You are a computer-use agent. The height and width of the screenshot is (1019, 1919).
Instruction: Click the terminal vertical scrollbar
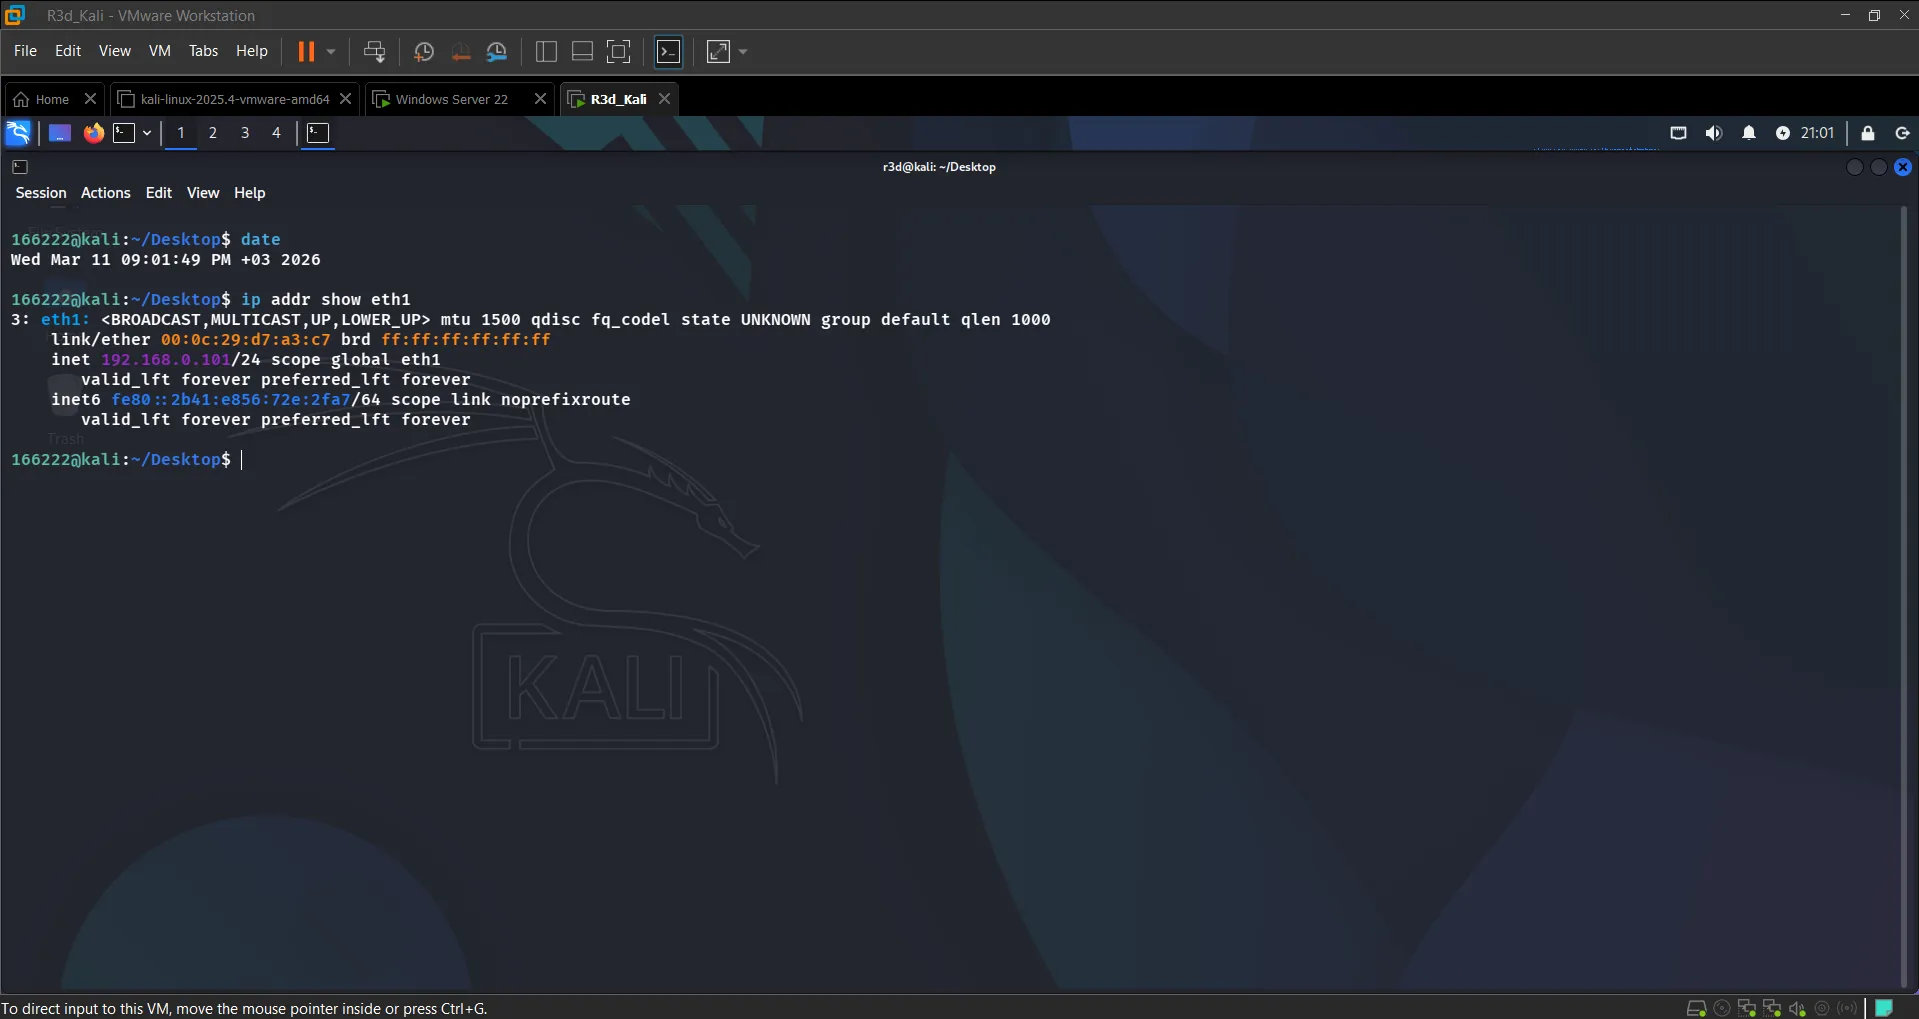tap(1903, 597)
